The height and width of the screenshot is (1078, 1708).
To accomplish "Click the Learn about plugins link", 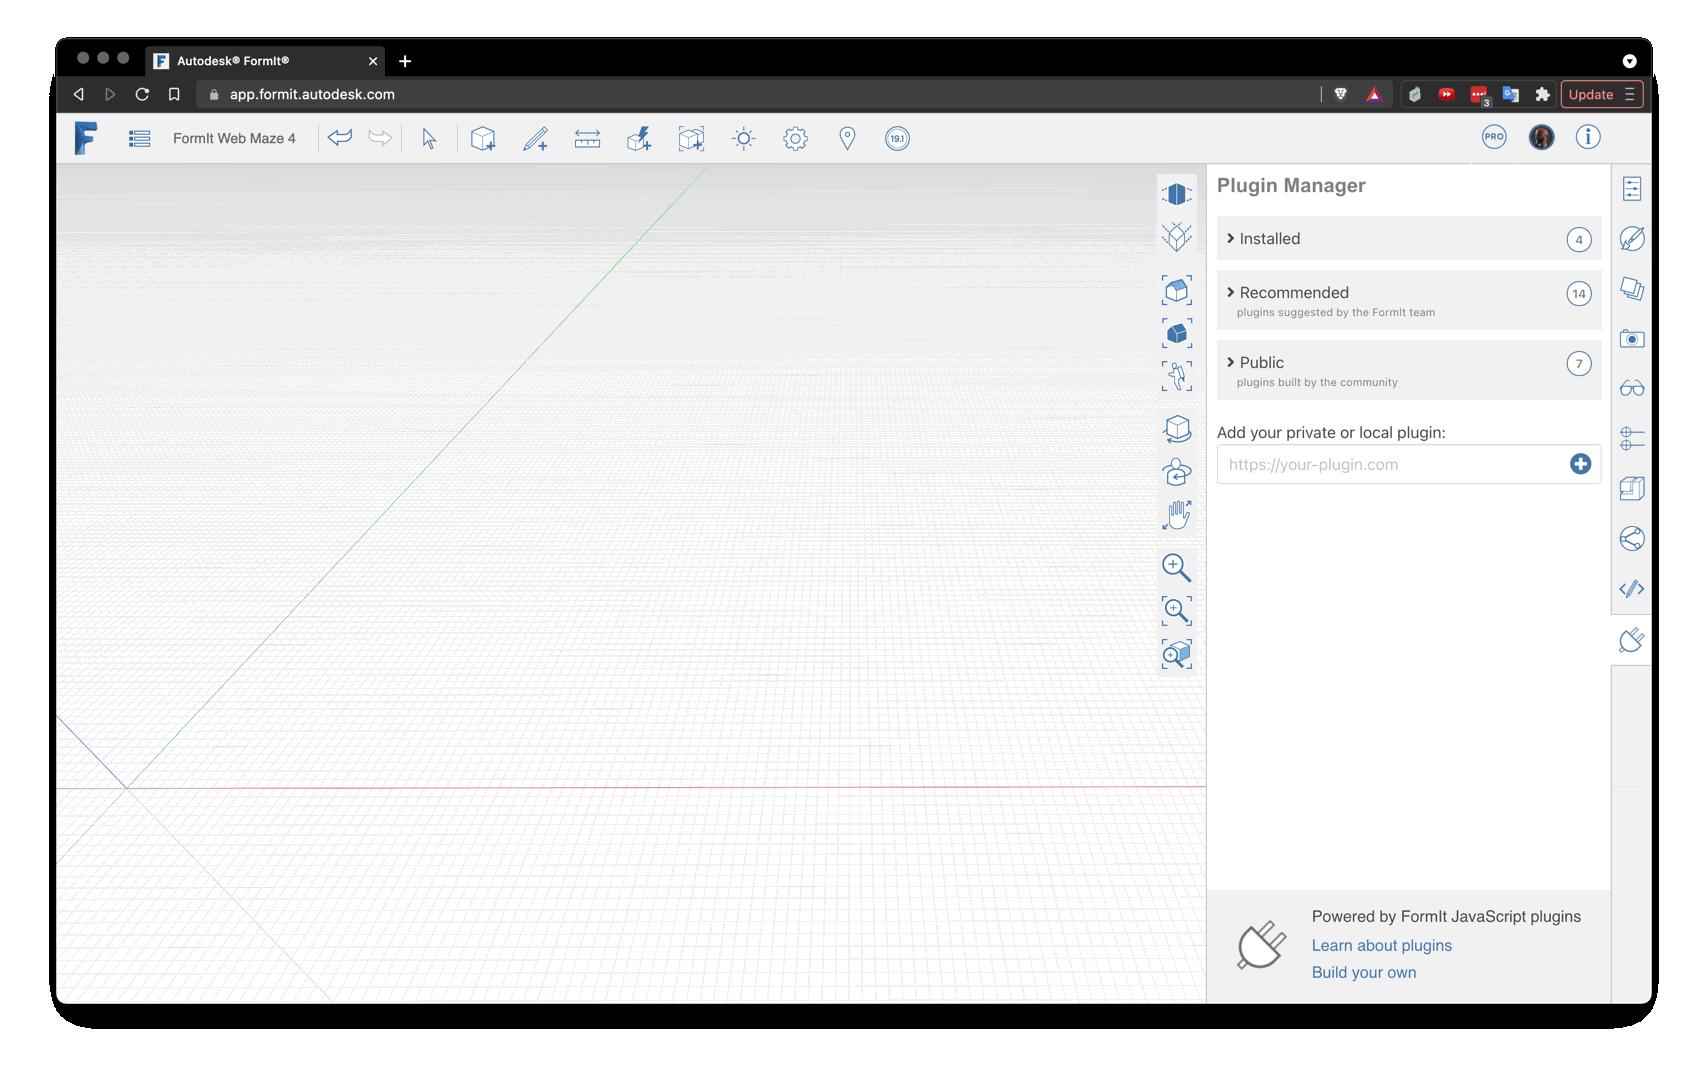I will (1381, 946).
